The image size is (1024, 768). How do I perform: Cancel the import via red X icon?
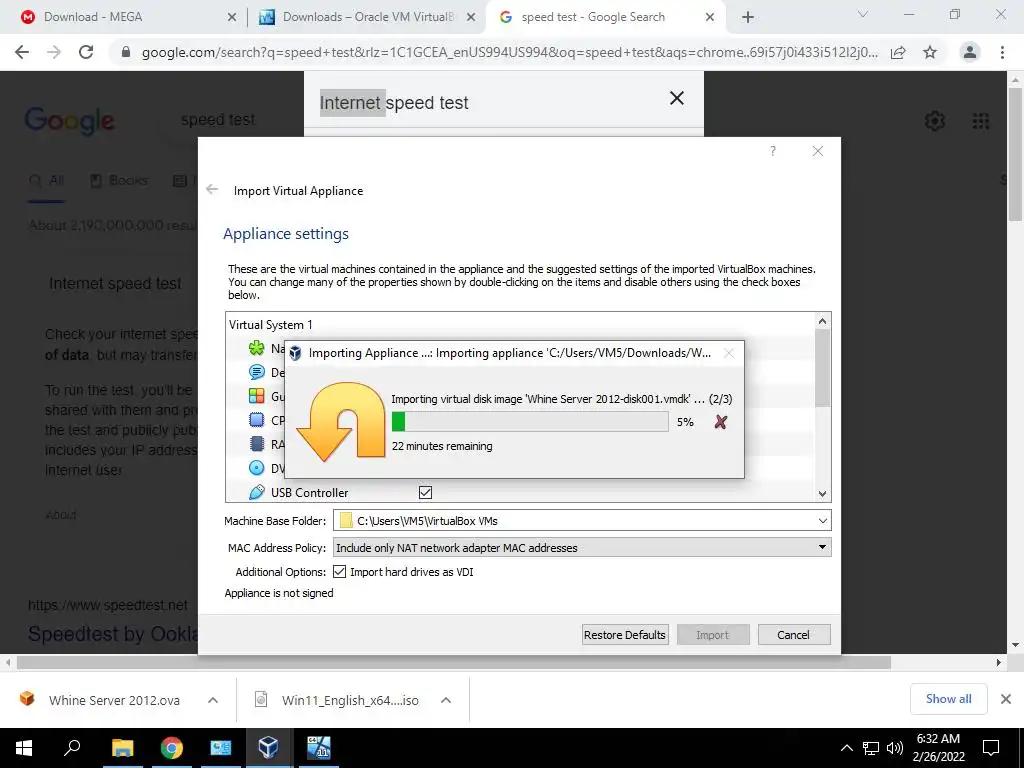coord(720,422)
